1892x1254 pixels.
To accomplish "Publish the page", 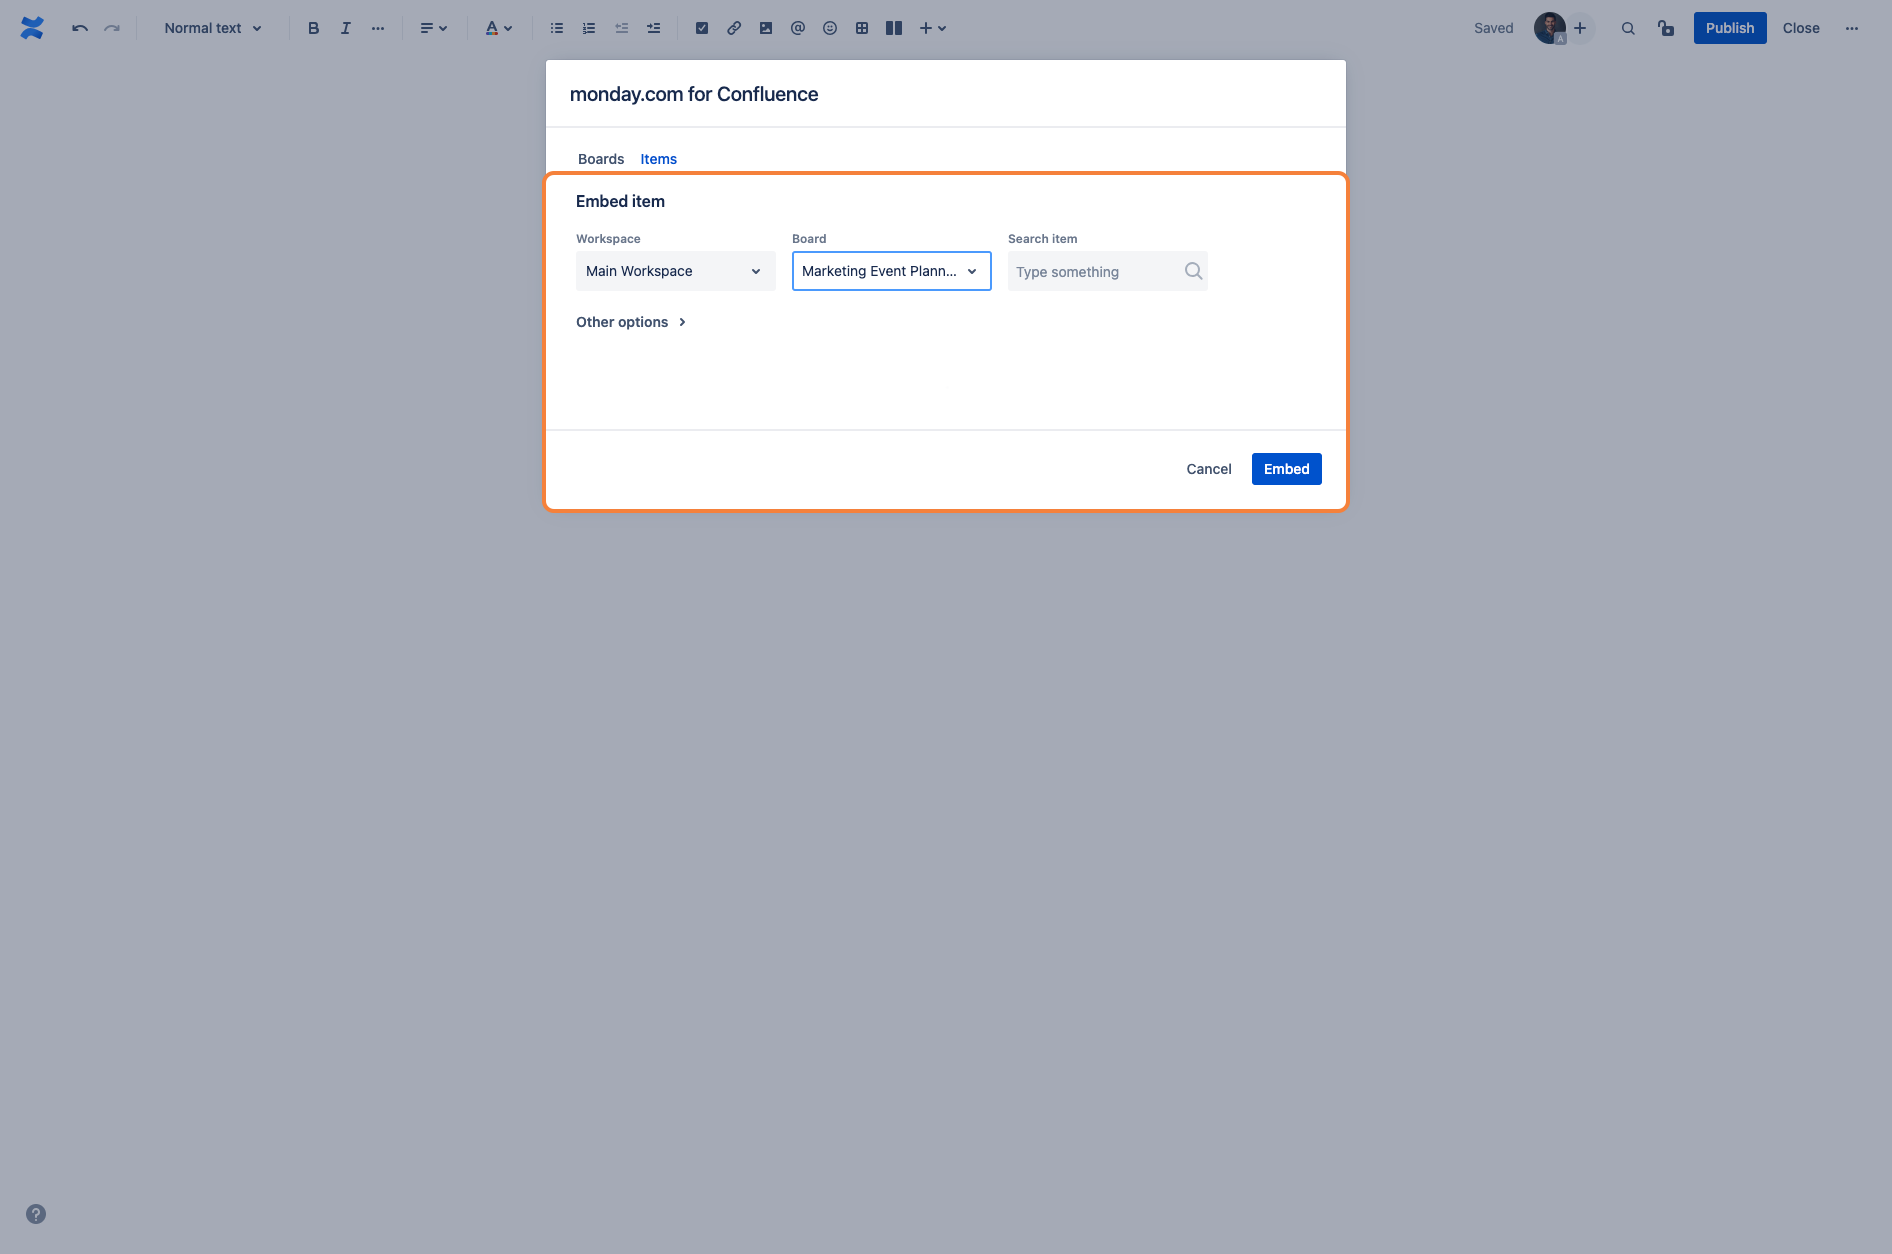I will [1730, 28].
